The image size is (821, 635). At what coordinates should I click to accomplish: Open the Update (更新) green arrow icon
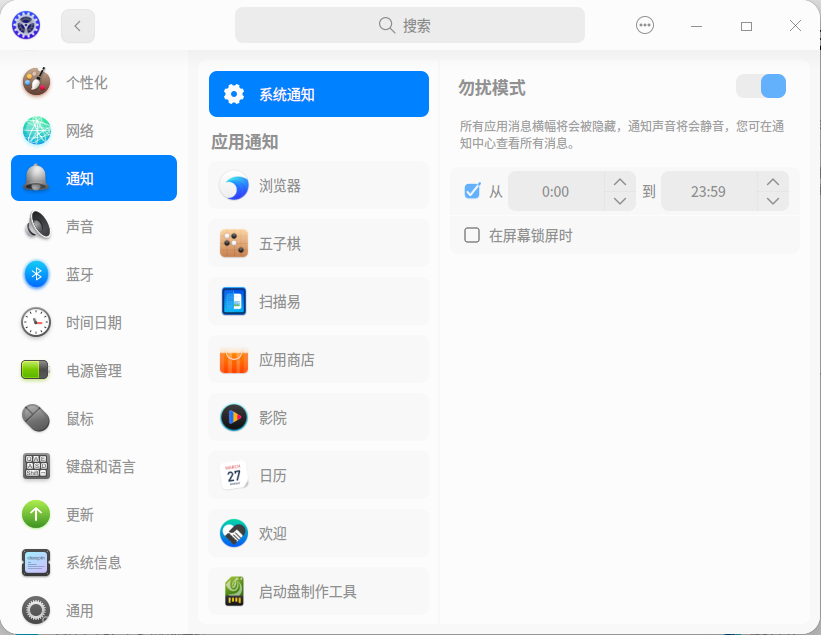(x=36, y=515)
